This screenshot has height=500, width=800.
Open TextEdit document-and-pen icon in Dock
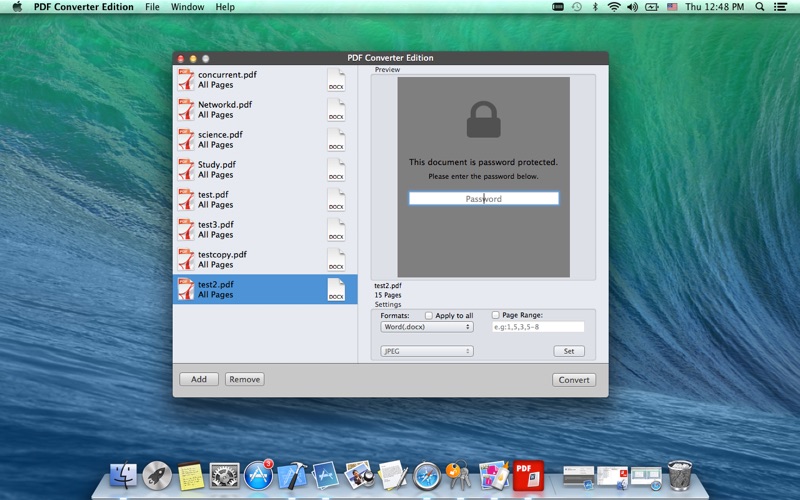pos(393,476)
